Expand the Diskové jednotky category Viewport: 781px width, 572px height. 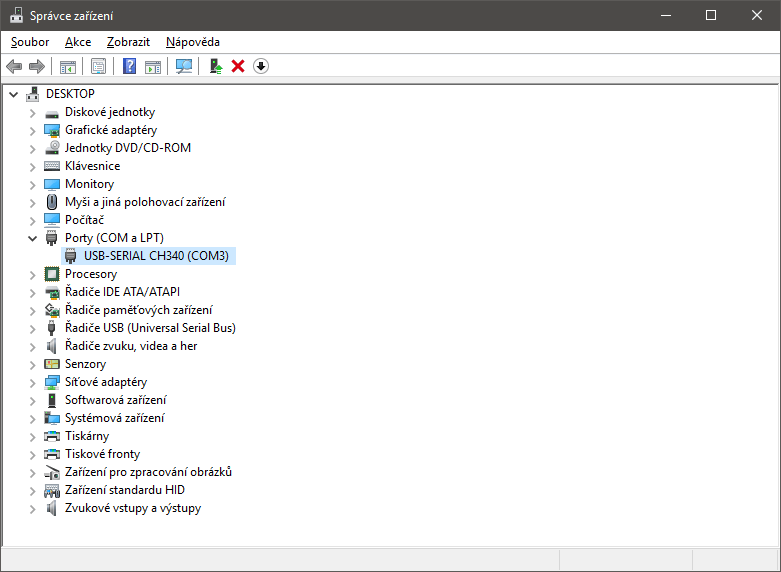pyautogui.click(x=32, y=112)
